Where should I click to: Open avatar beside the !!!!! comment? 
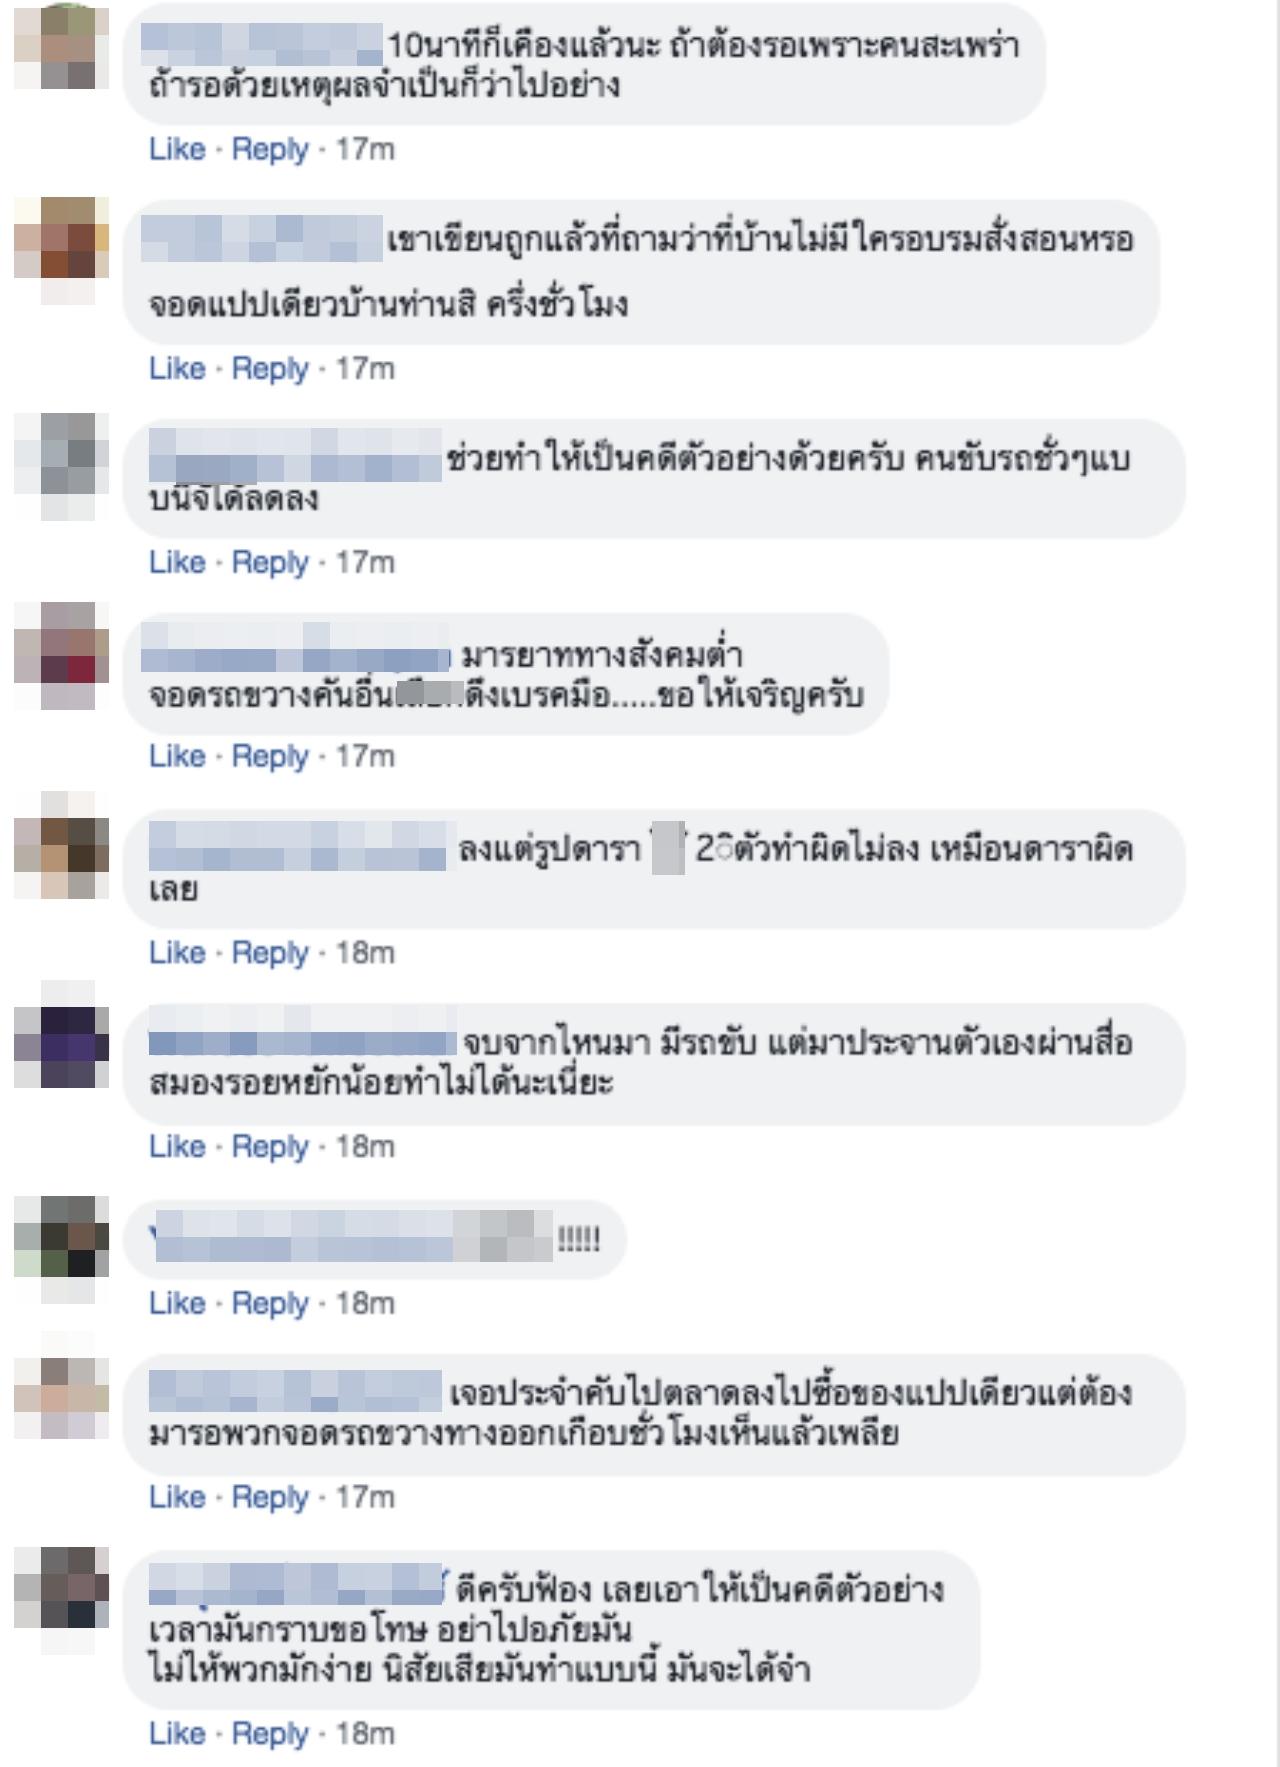click(61, 1249)
